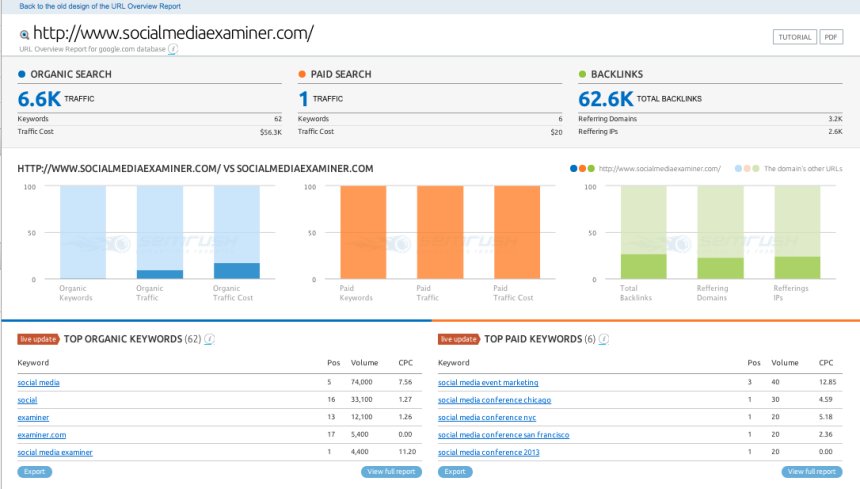Open the 'social' keyword link
Image resolution: width=860 pixels, height=489 pixels.
(x=27, y=400)
